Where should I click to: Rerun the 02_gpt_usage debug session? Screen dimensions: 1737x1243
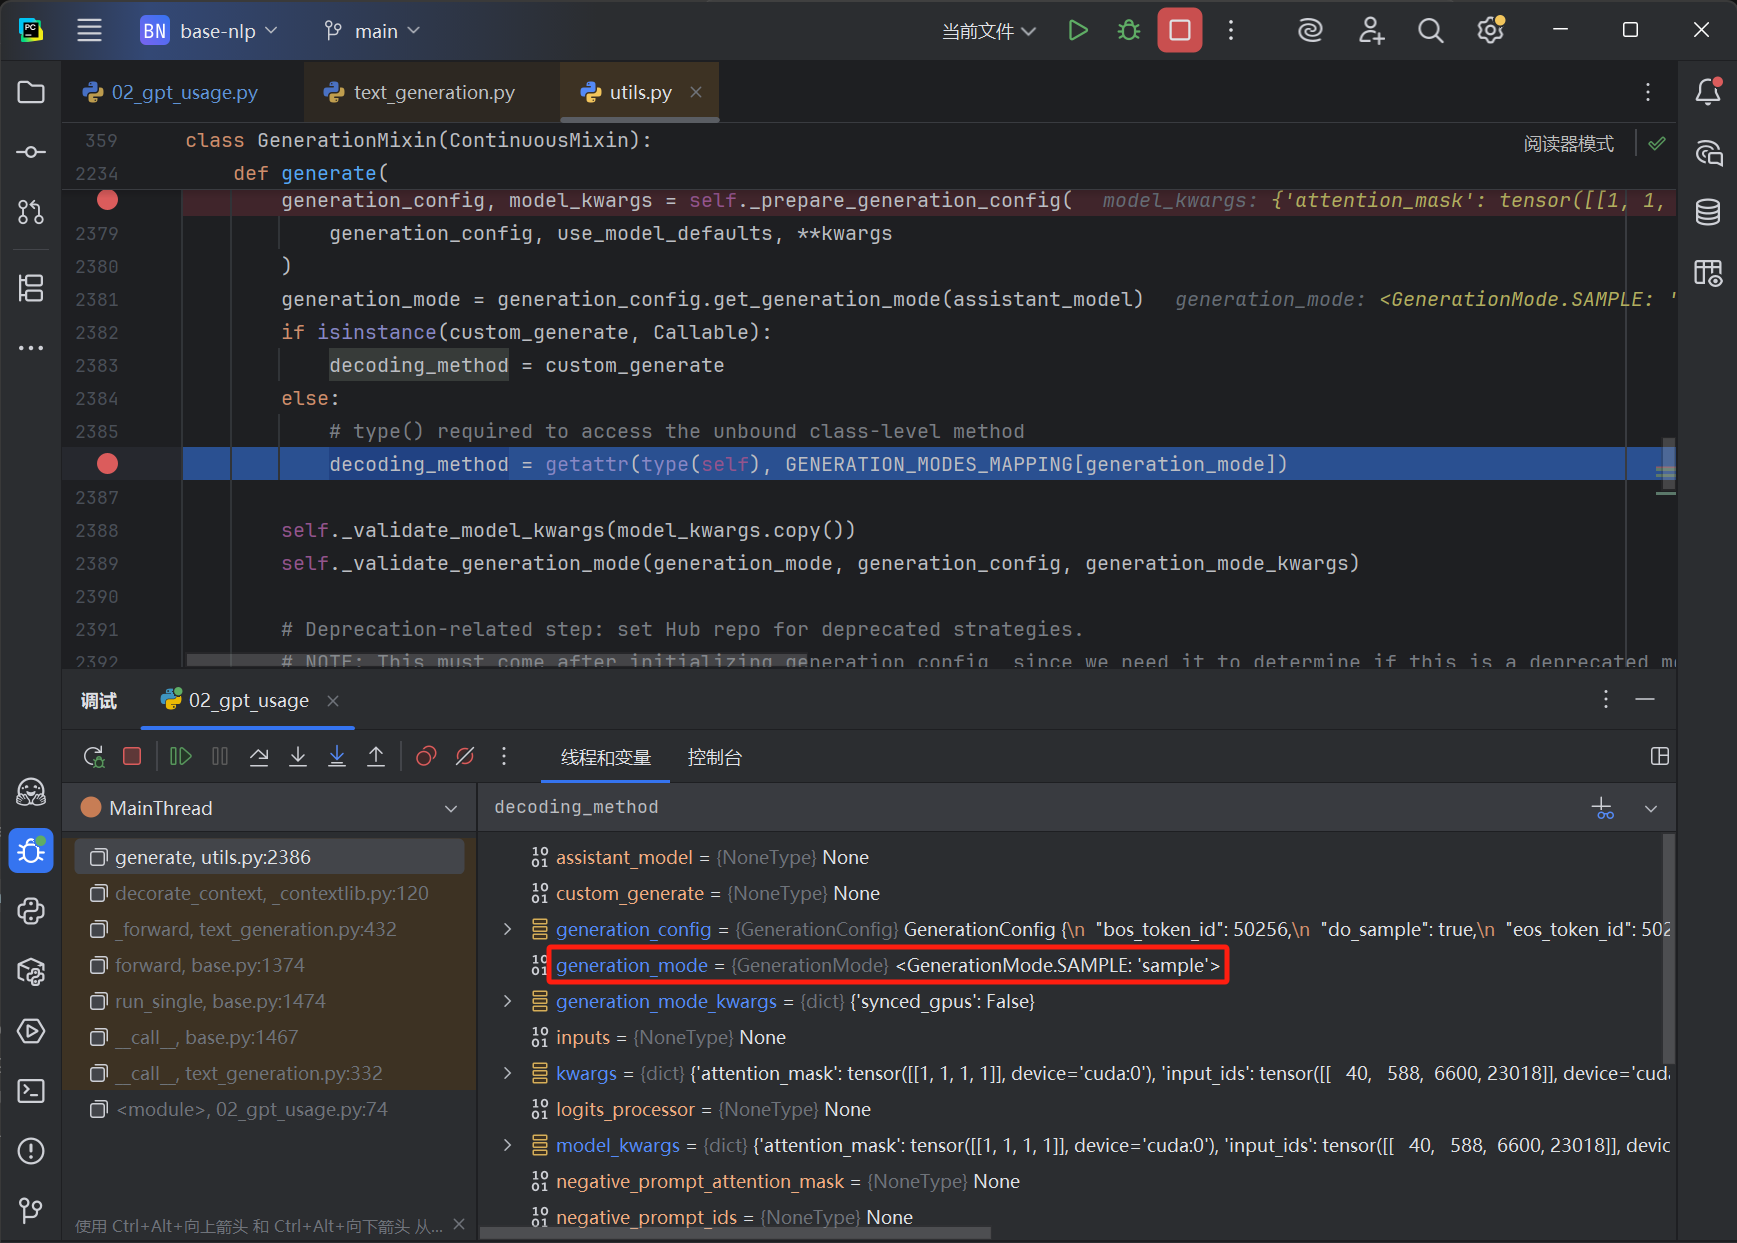93,757
